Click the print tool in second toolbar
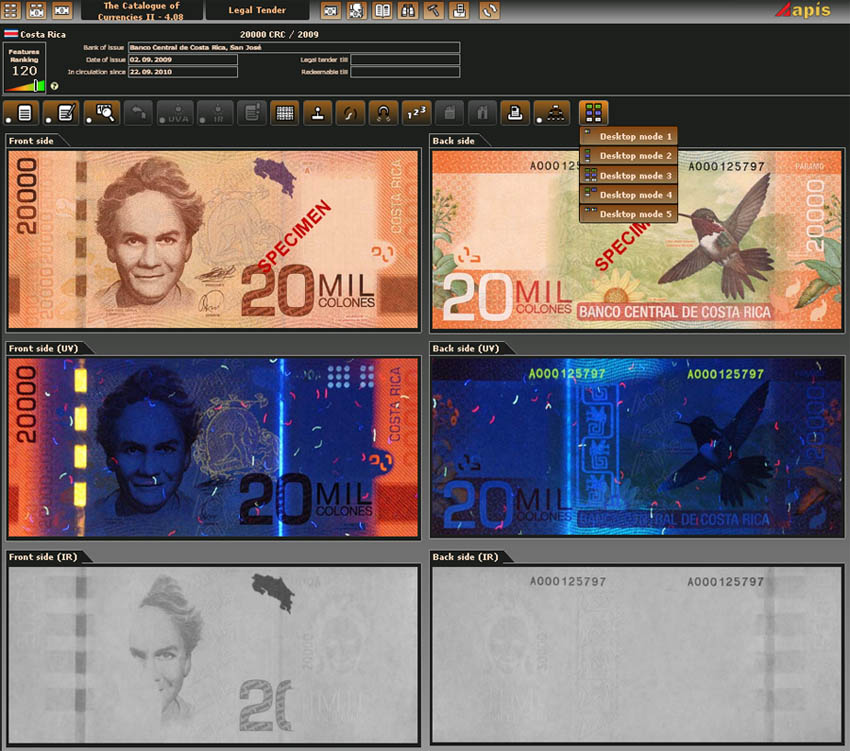 (515, 113)
